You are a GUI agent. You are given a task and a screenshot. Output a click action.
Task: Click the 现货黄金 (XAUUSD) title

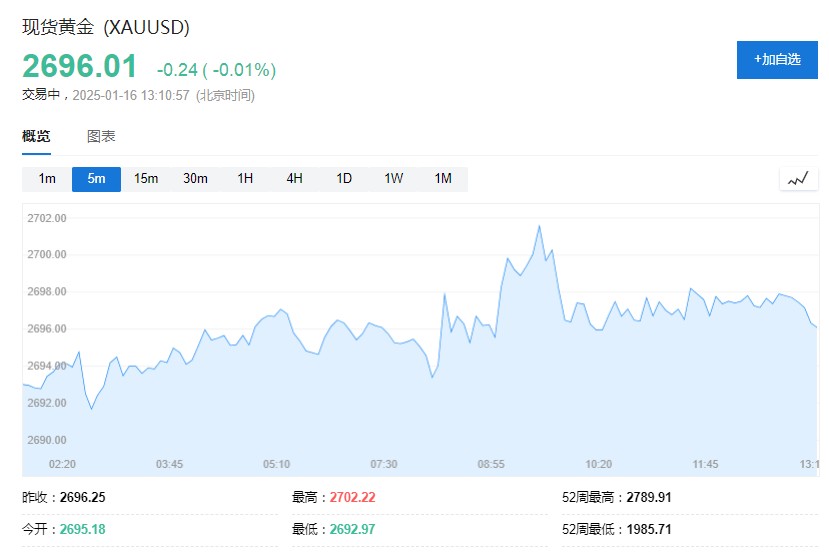coord(106,27)
